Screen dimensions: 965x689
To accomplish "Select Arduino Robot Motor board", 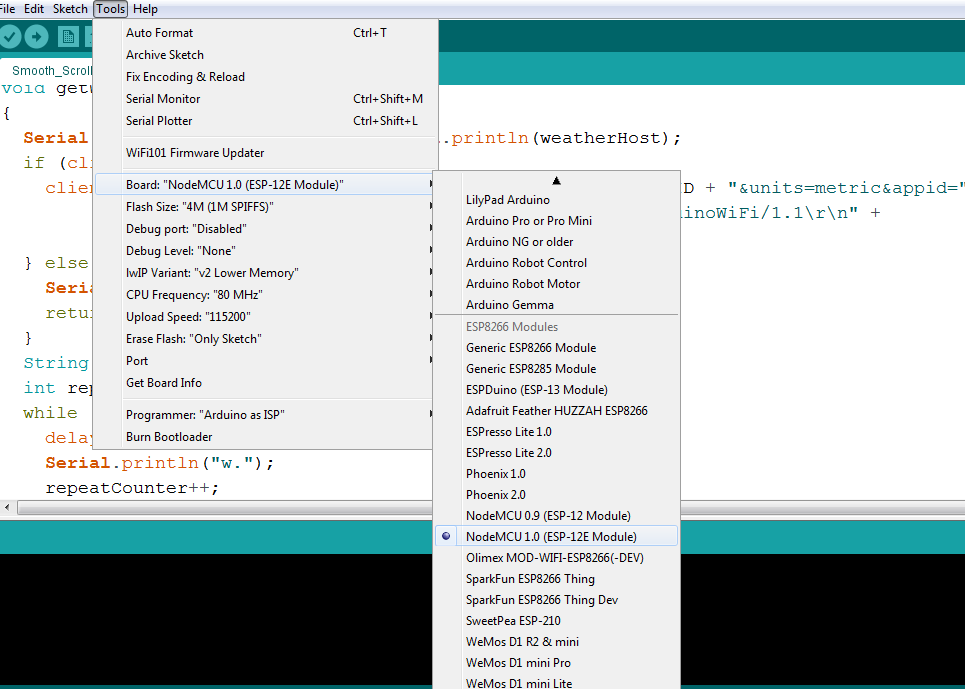I will click(556, 284).
